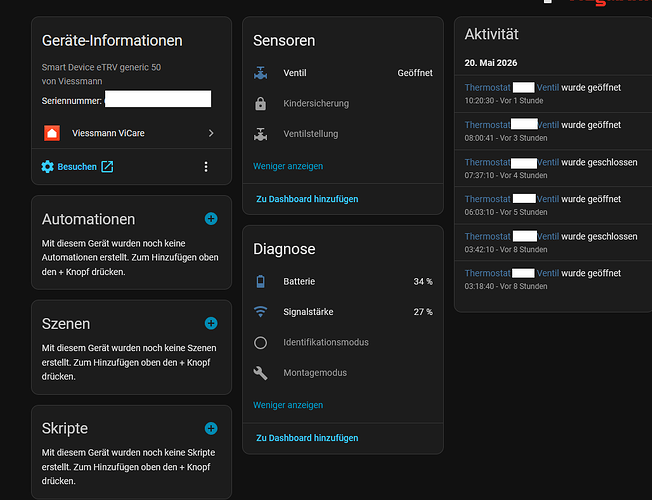The width and height of the screenshot is (652, 500).
Task: Open the three-dot device menu
Action: tap(206, 167)
